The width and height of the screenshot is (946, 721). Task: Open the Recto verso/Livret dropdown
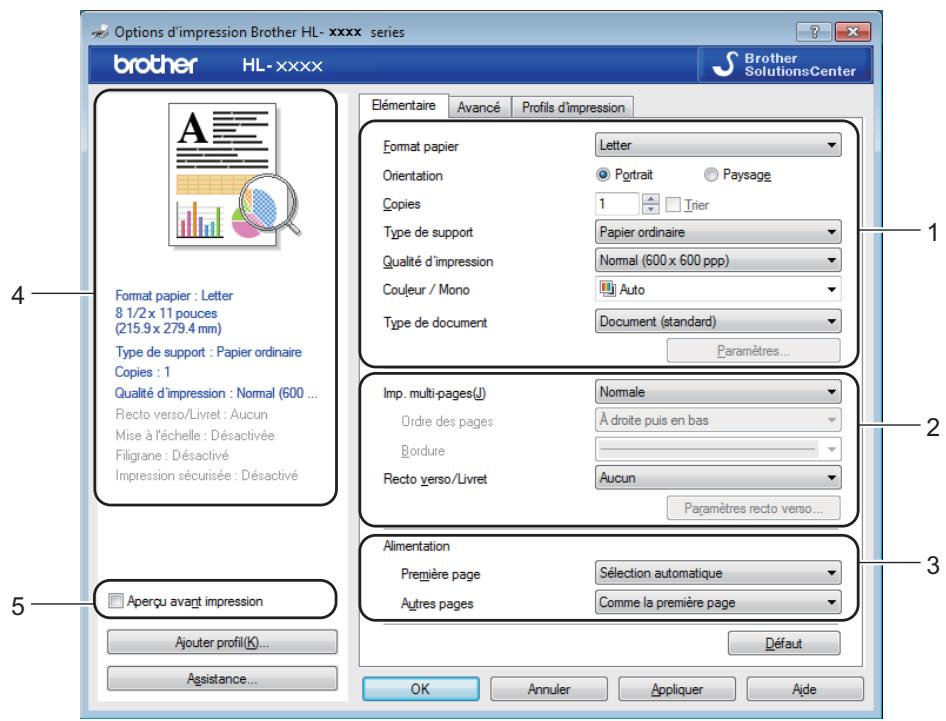pyautogui.click(x=717, y=477)
